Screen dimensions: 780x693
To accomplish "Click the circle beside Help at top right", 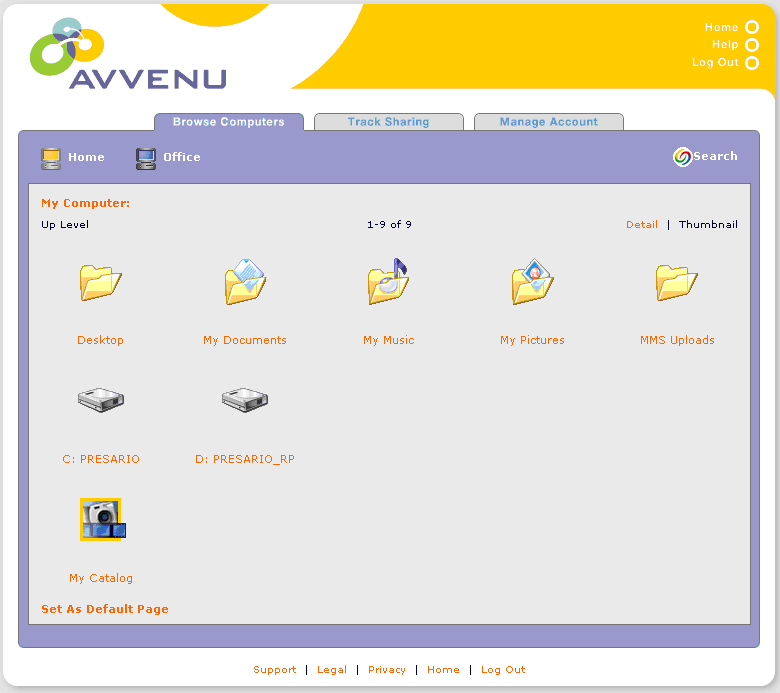I will point(752,45).
